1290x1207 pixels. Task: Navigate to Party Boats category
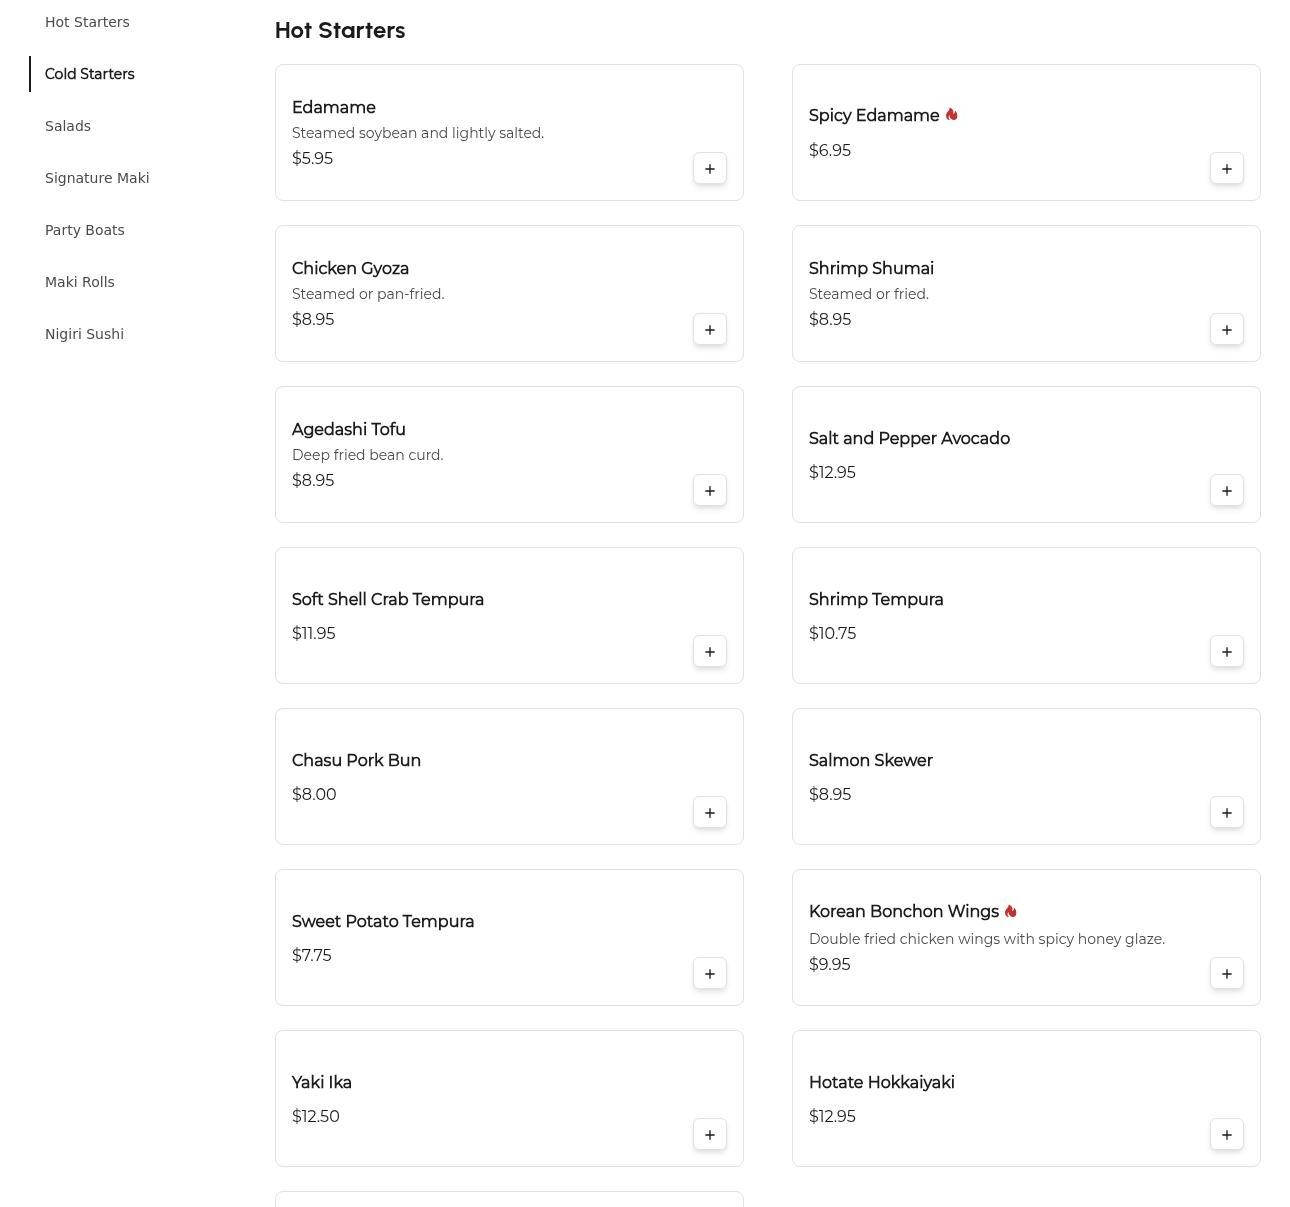click(x=85, y=230)
